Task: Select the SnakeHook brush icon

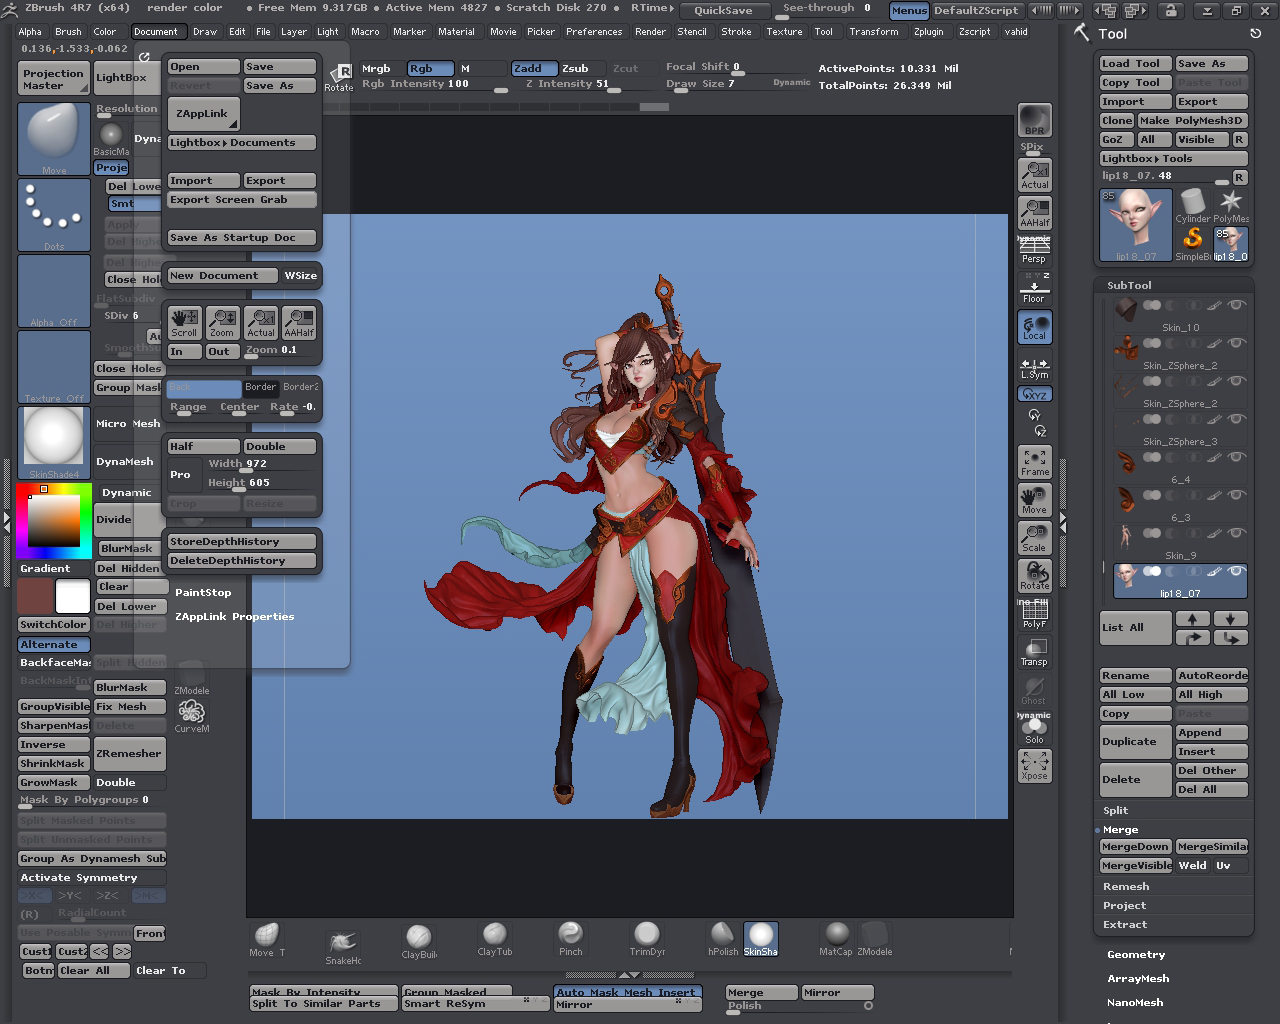Action: coord(343,945)
